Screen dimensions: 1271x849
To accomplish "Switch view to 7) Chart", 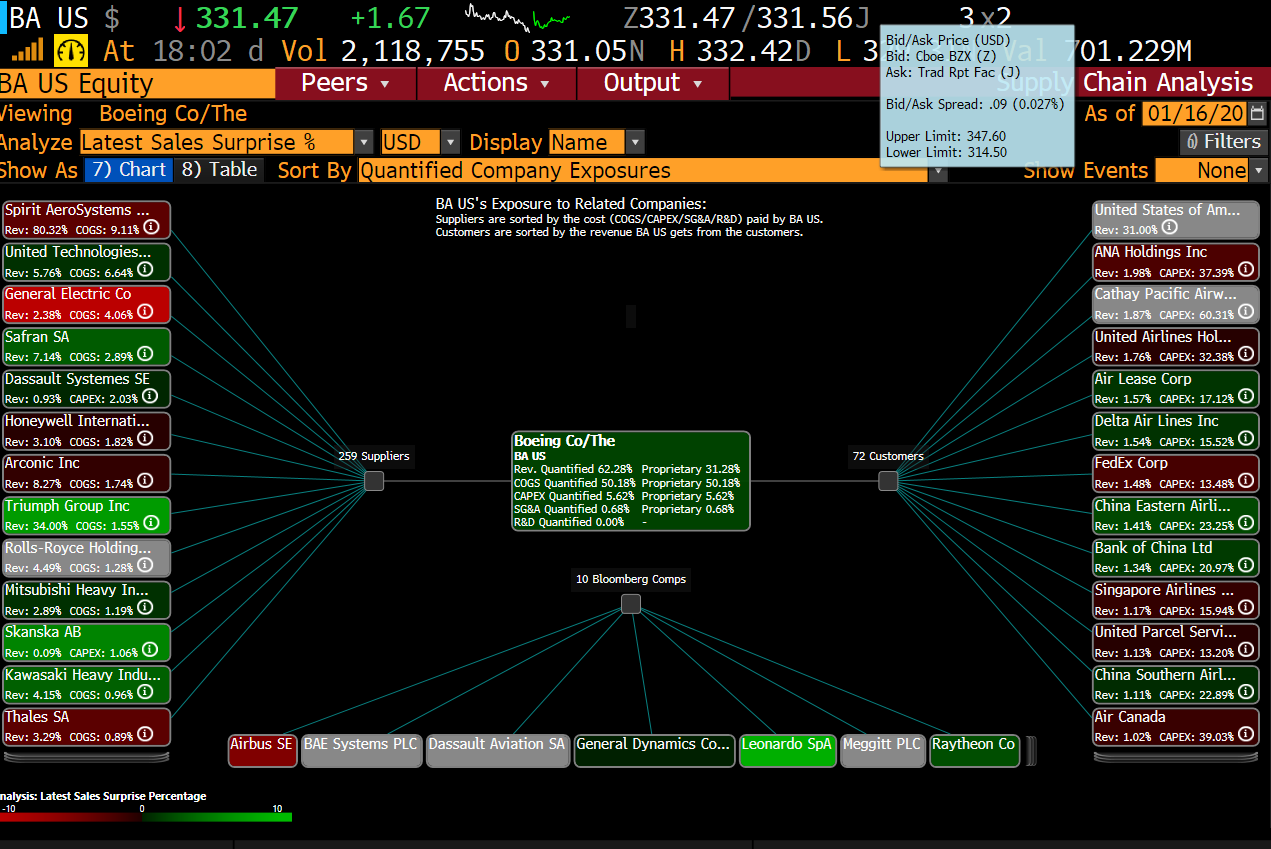I will [128, 170].
